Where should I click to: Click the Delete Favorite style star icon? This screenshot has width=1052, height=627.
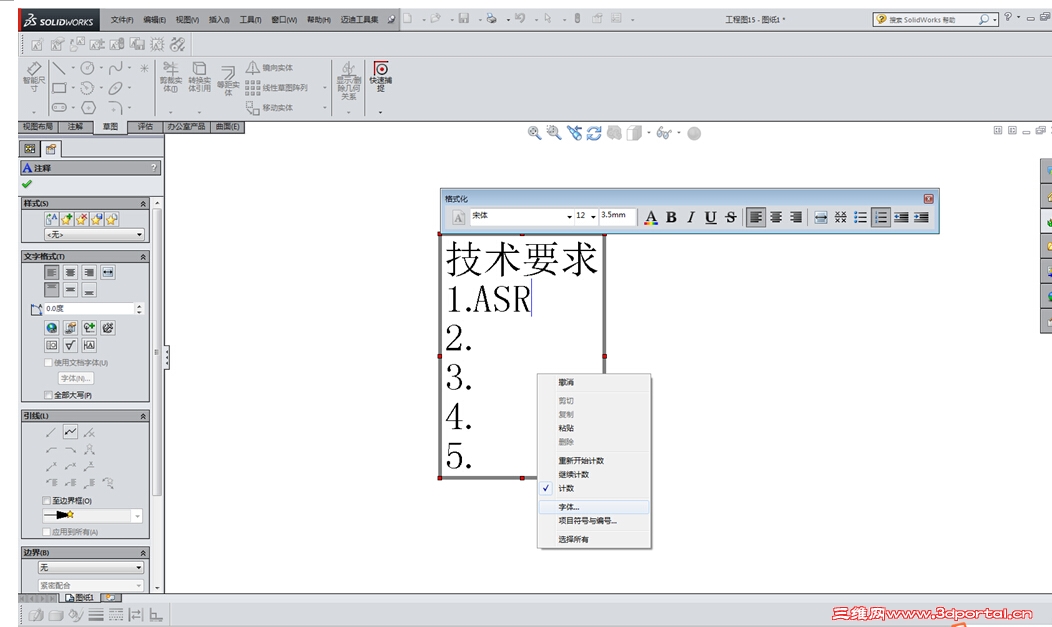coord(81,219)
